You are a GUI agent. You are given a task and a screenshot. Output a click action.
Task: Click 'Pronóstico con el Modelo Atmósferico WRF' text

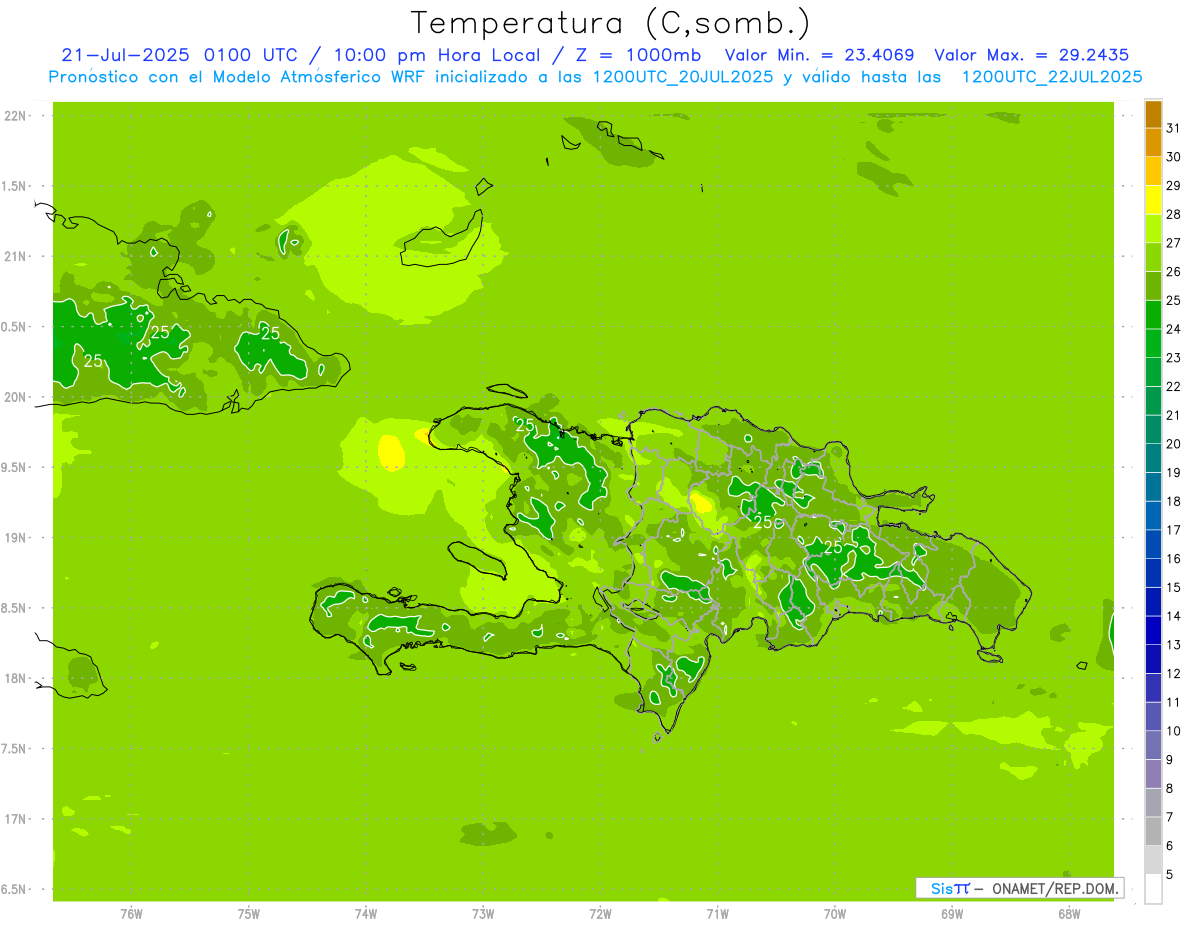238,77
